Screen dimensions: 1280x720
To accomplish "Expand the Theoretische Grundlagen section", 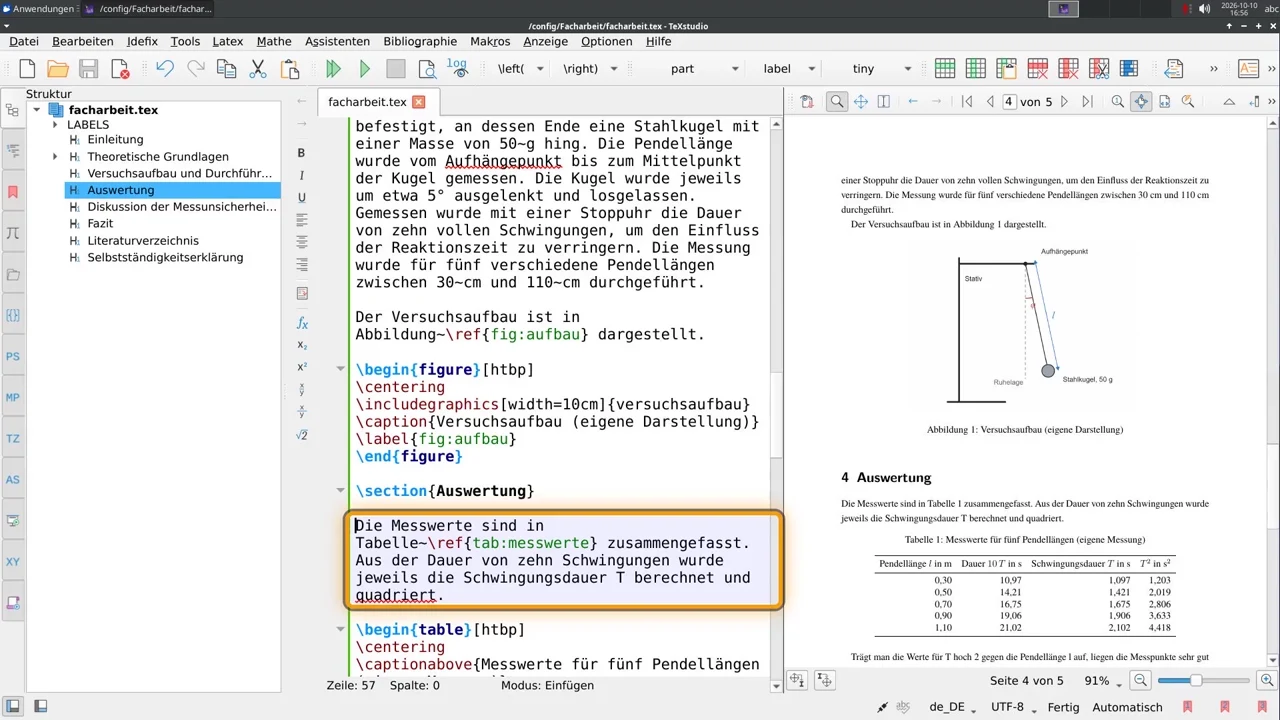I will [x=56, y=157].
